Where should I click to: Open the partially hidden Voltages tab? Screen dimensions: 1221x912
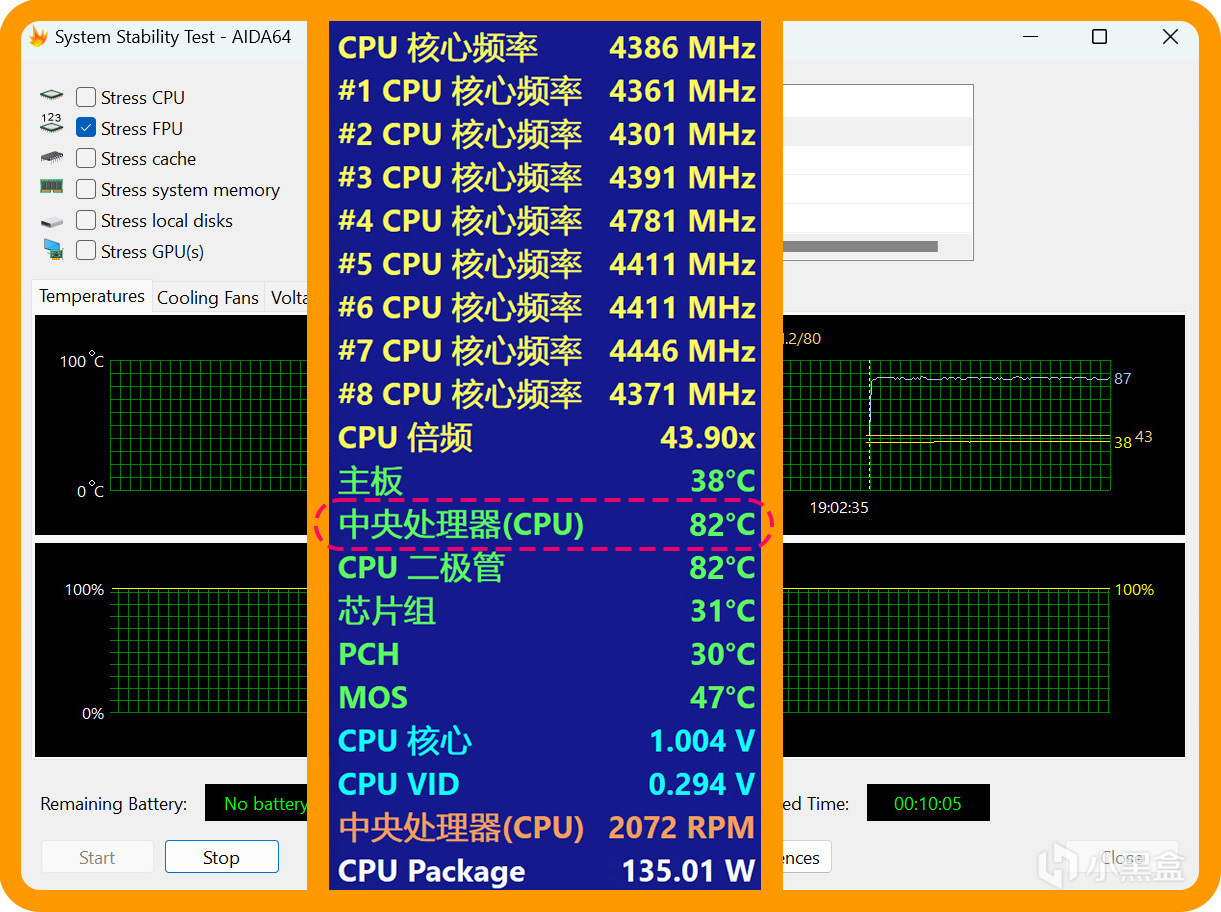point(288,297)
